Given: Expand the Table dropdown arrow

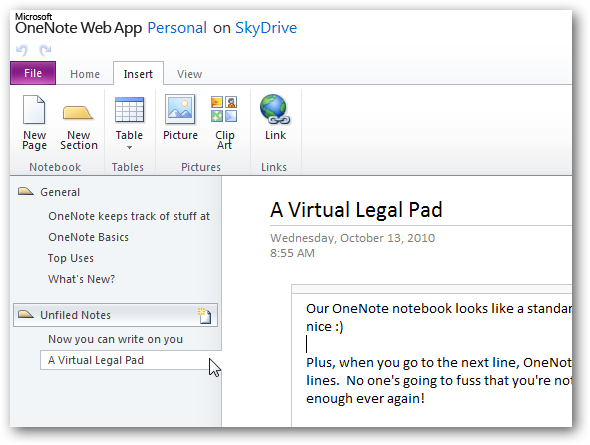Looking at the screenshot, I should coord(129,147).
